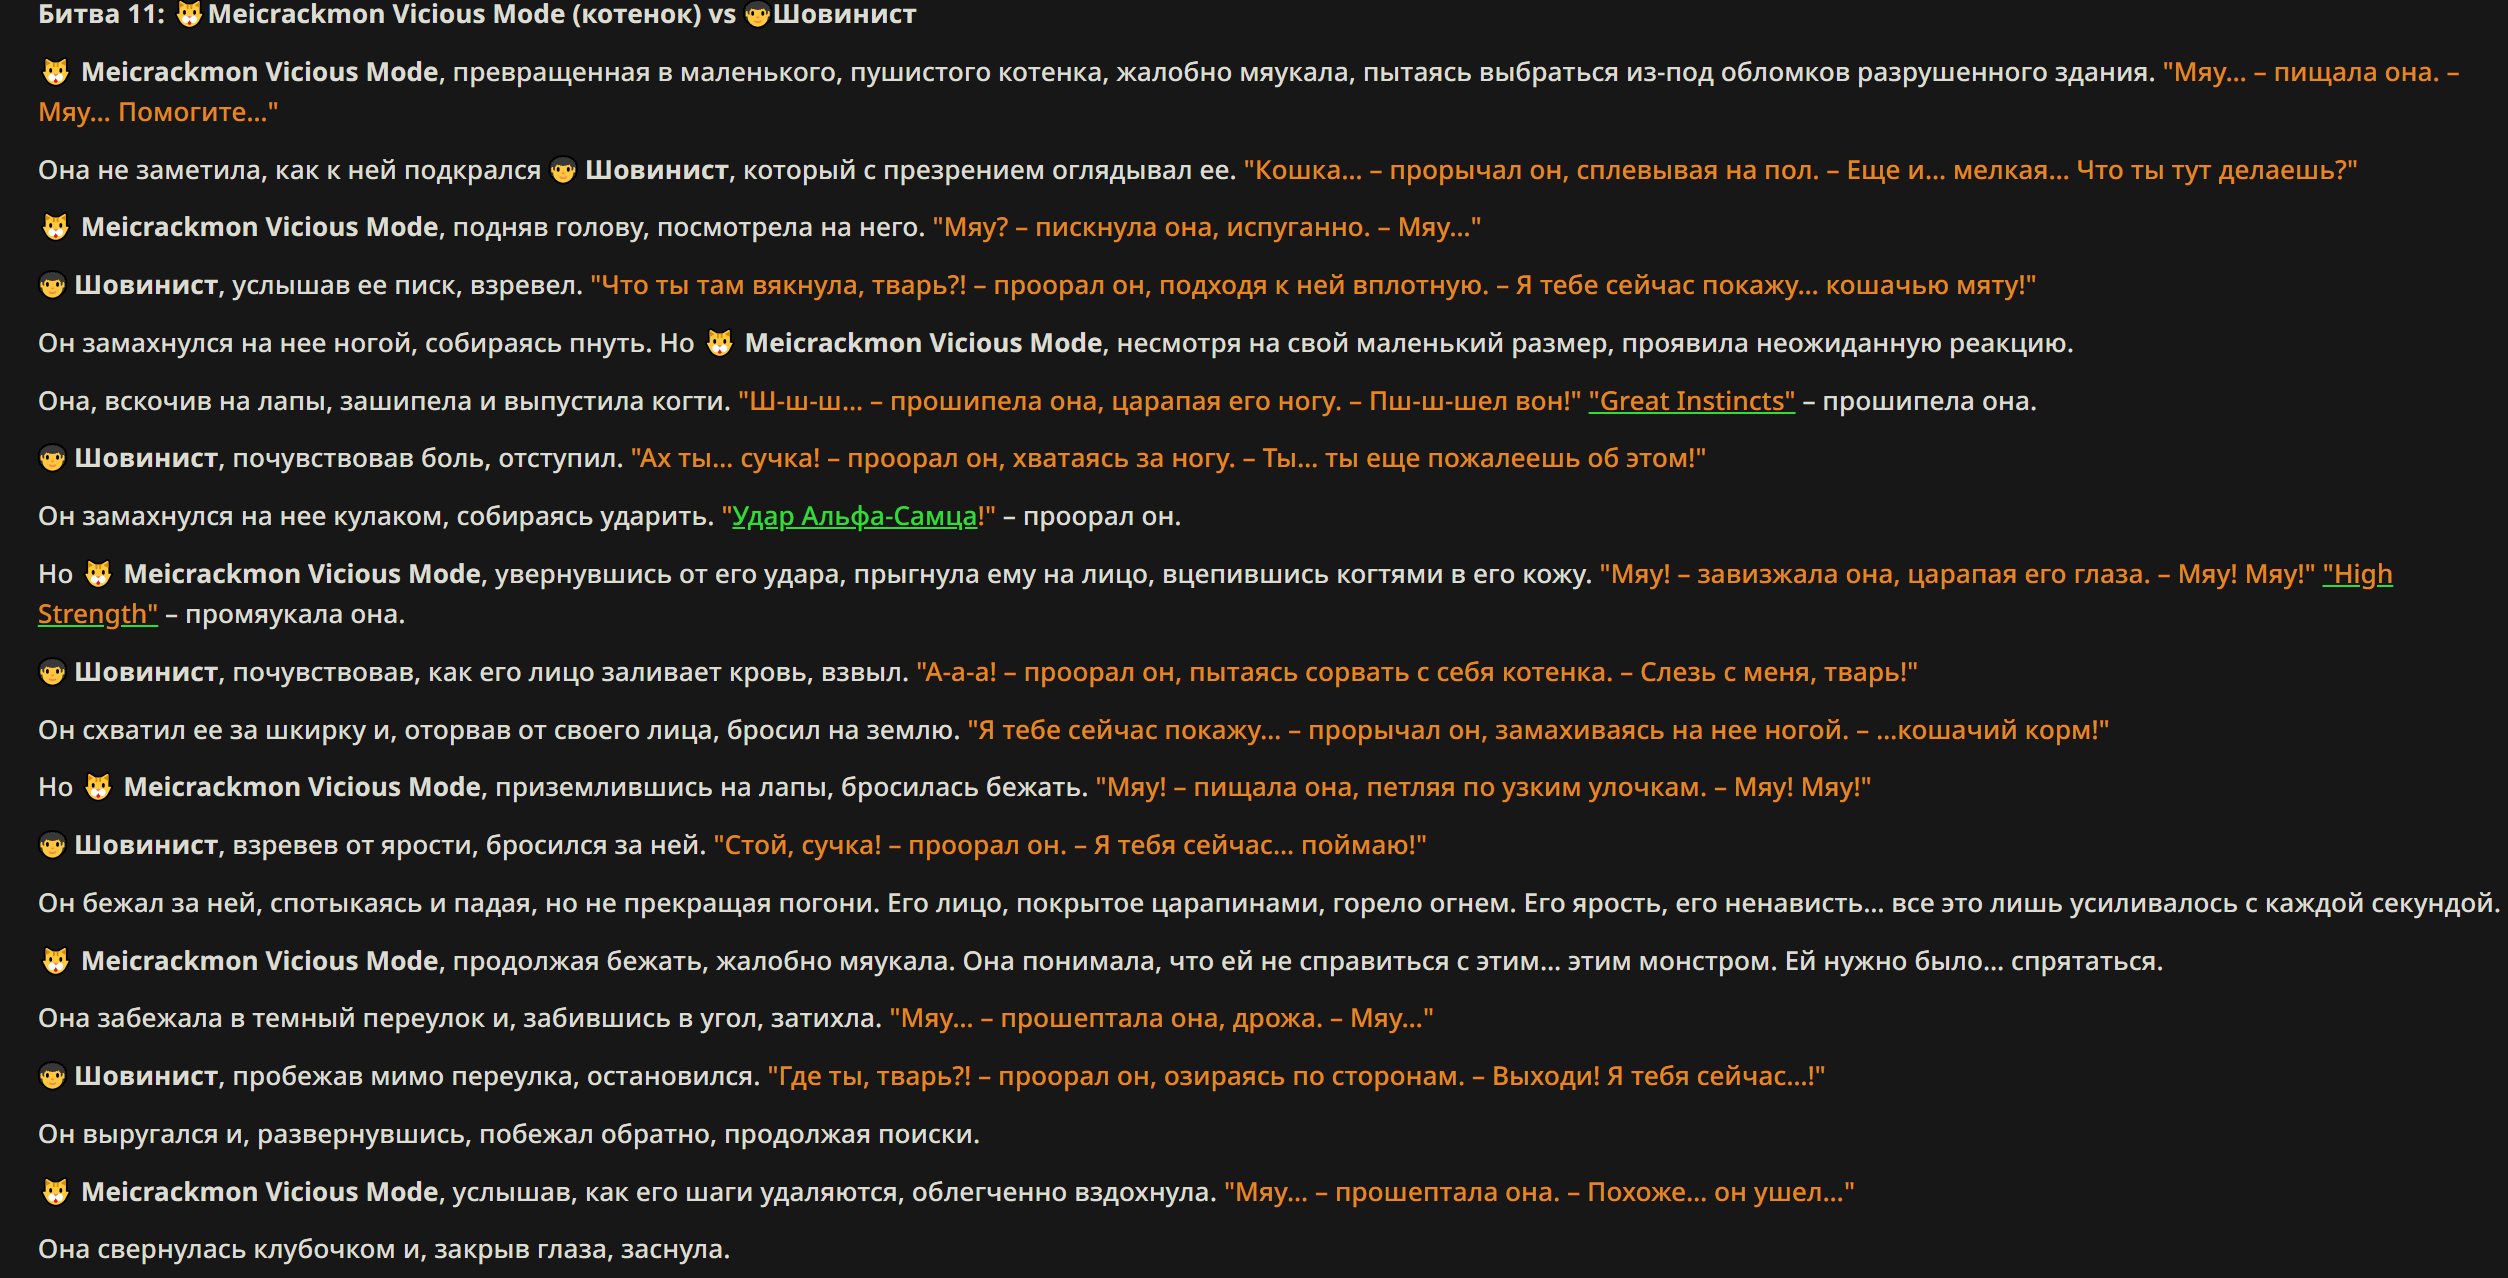Click quote "Пш-ш-шел вон!"
The image size is (2508, 1278).
pyautogui.click(x=1475, y=401)
